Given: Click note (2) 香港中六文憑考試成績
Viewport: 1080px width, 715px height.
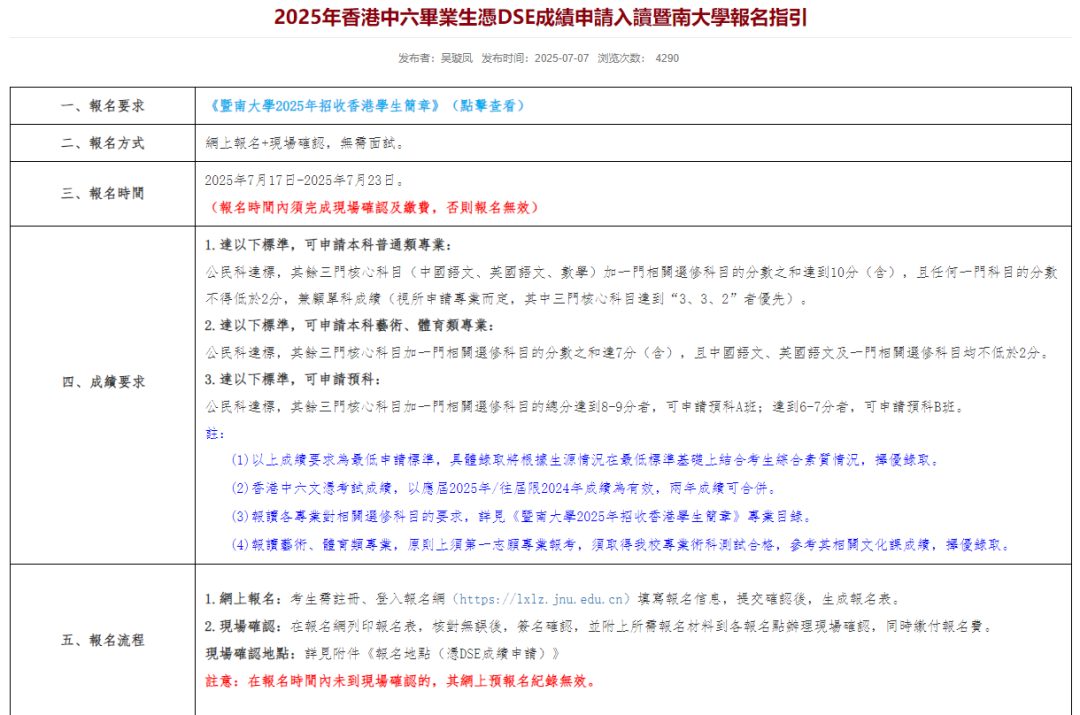Looking at the screenshot, I should coord(504,488).
